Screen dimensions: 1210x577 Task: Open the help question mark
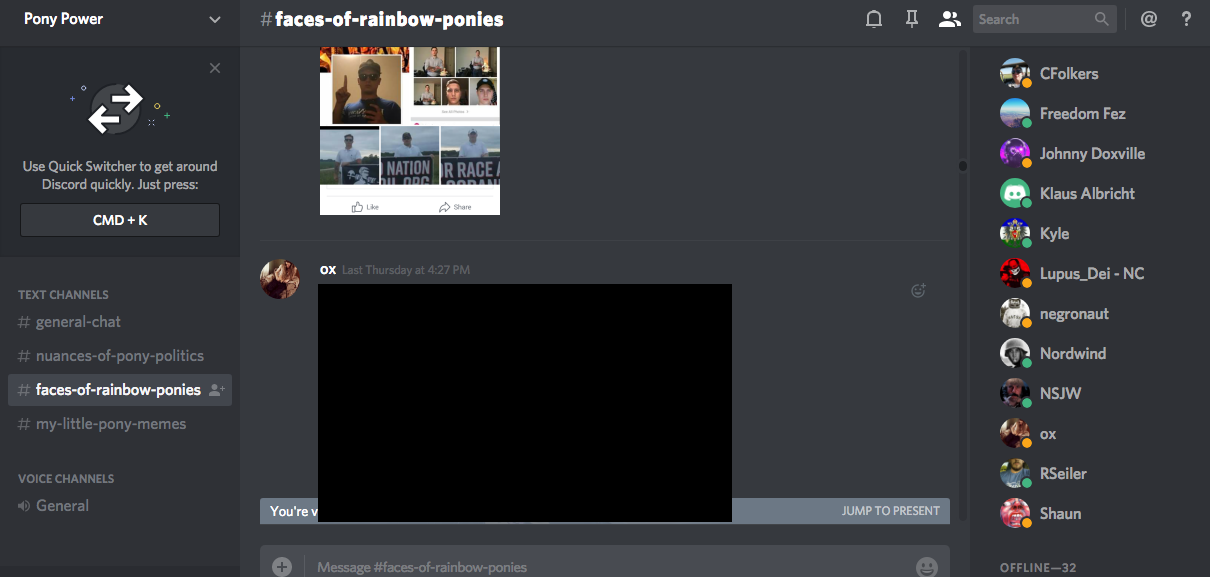(1186, 19)
